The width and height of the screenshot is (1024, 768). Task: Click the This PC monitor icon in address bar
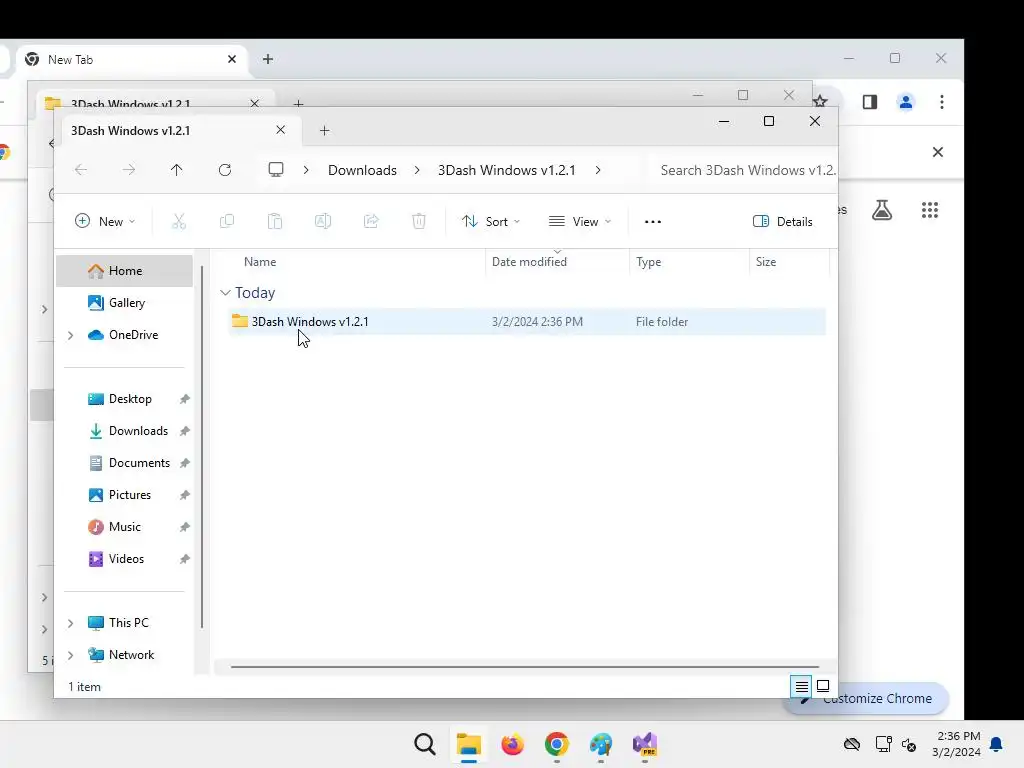click(x=276, y=170)
